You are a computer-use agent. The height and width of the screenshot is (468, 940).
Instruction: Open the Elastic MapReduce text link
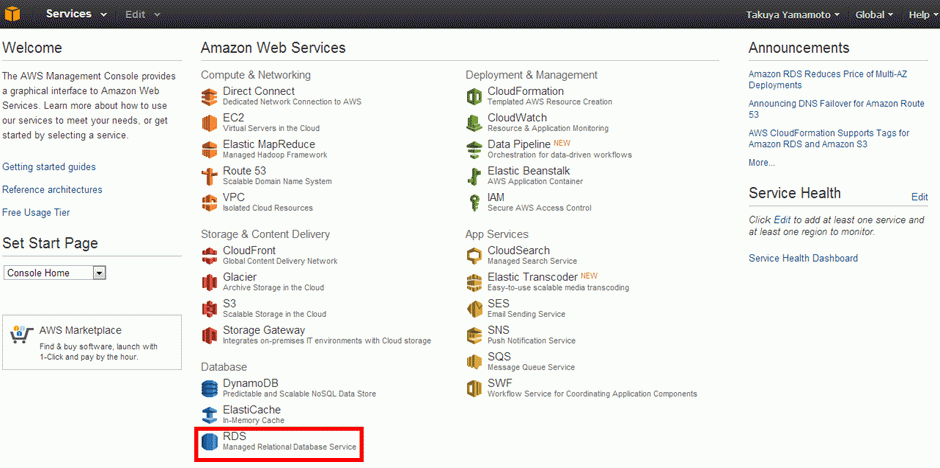269,144
